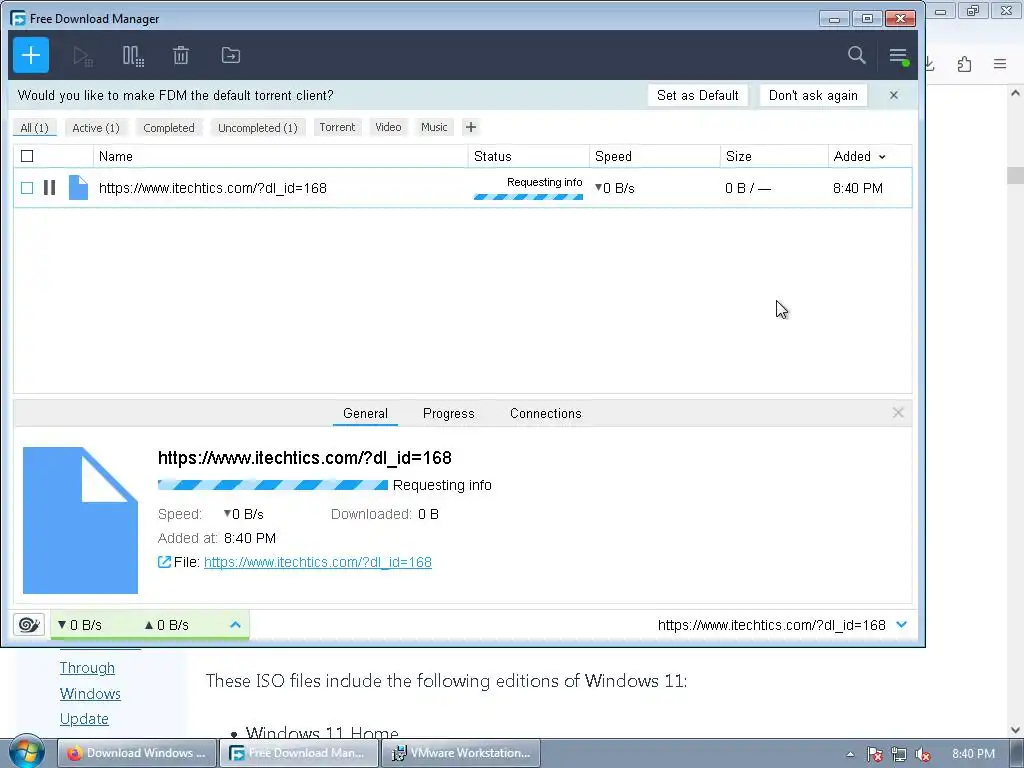Open Firefox extensions puzzle icon
Screen dimensions: 1024x768
click(965, 64)
